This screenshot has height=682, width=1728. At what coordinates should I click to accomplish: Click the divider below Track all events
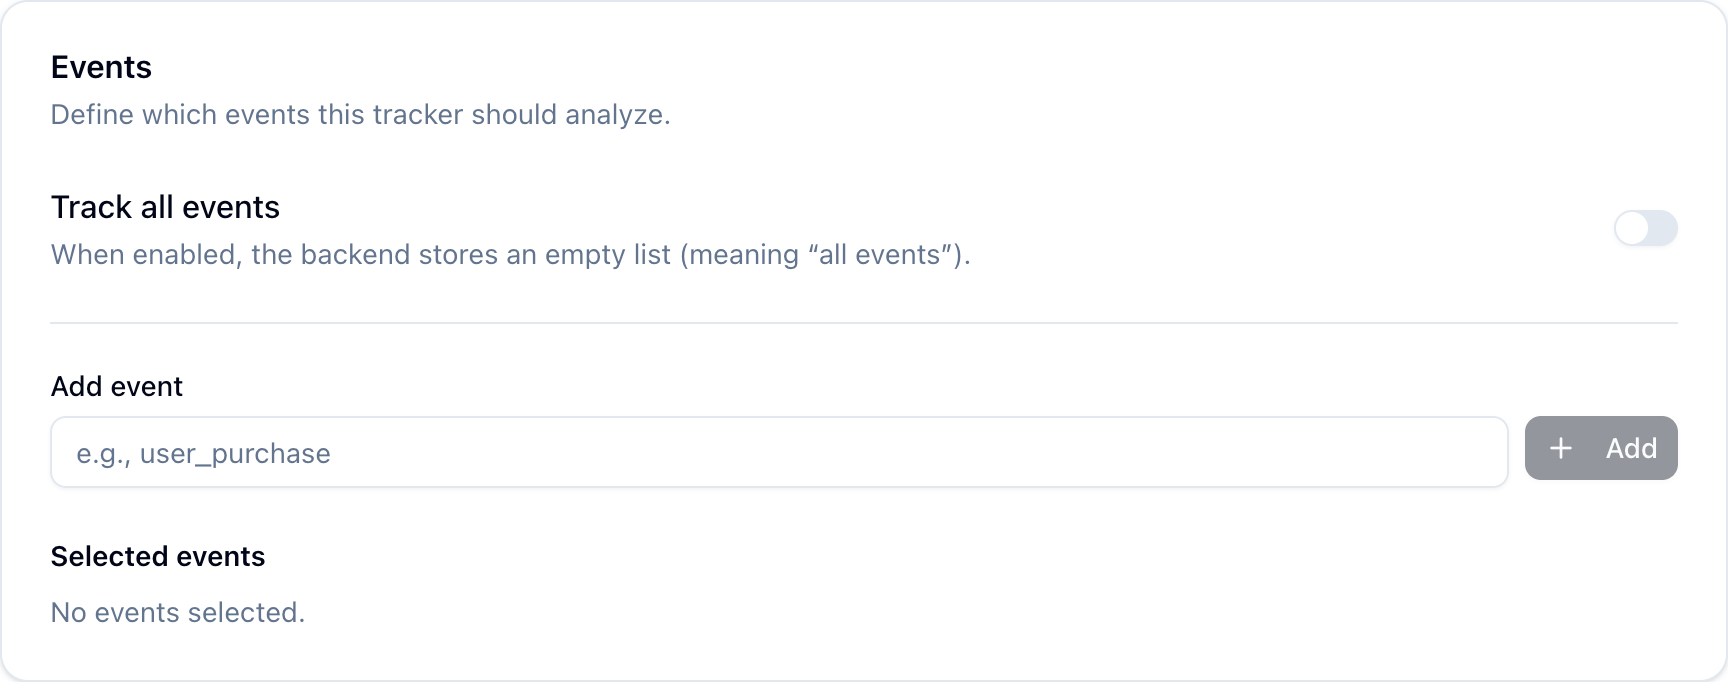864,322
